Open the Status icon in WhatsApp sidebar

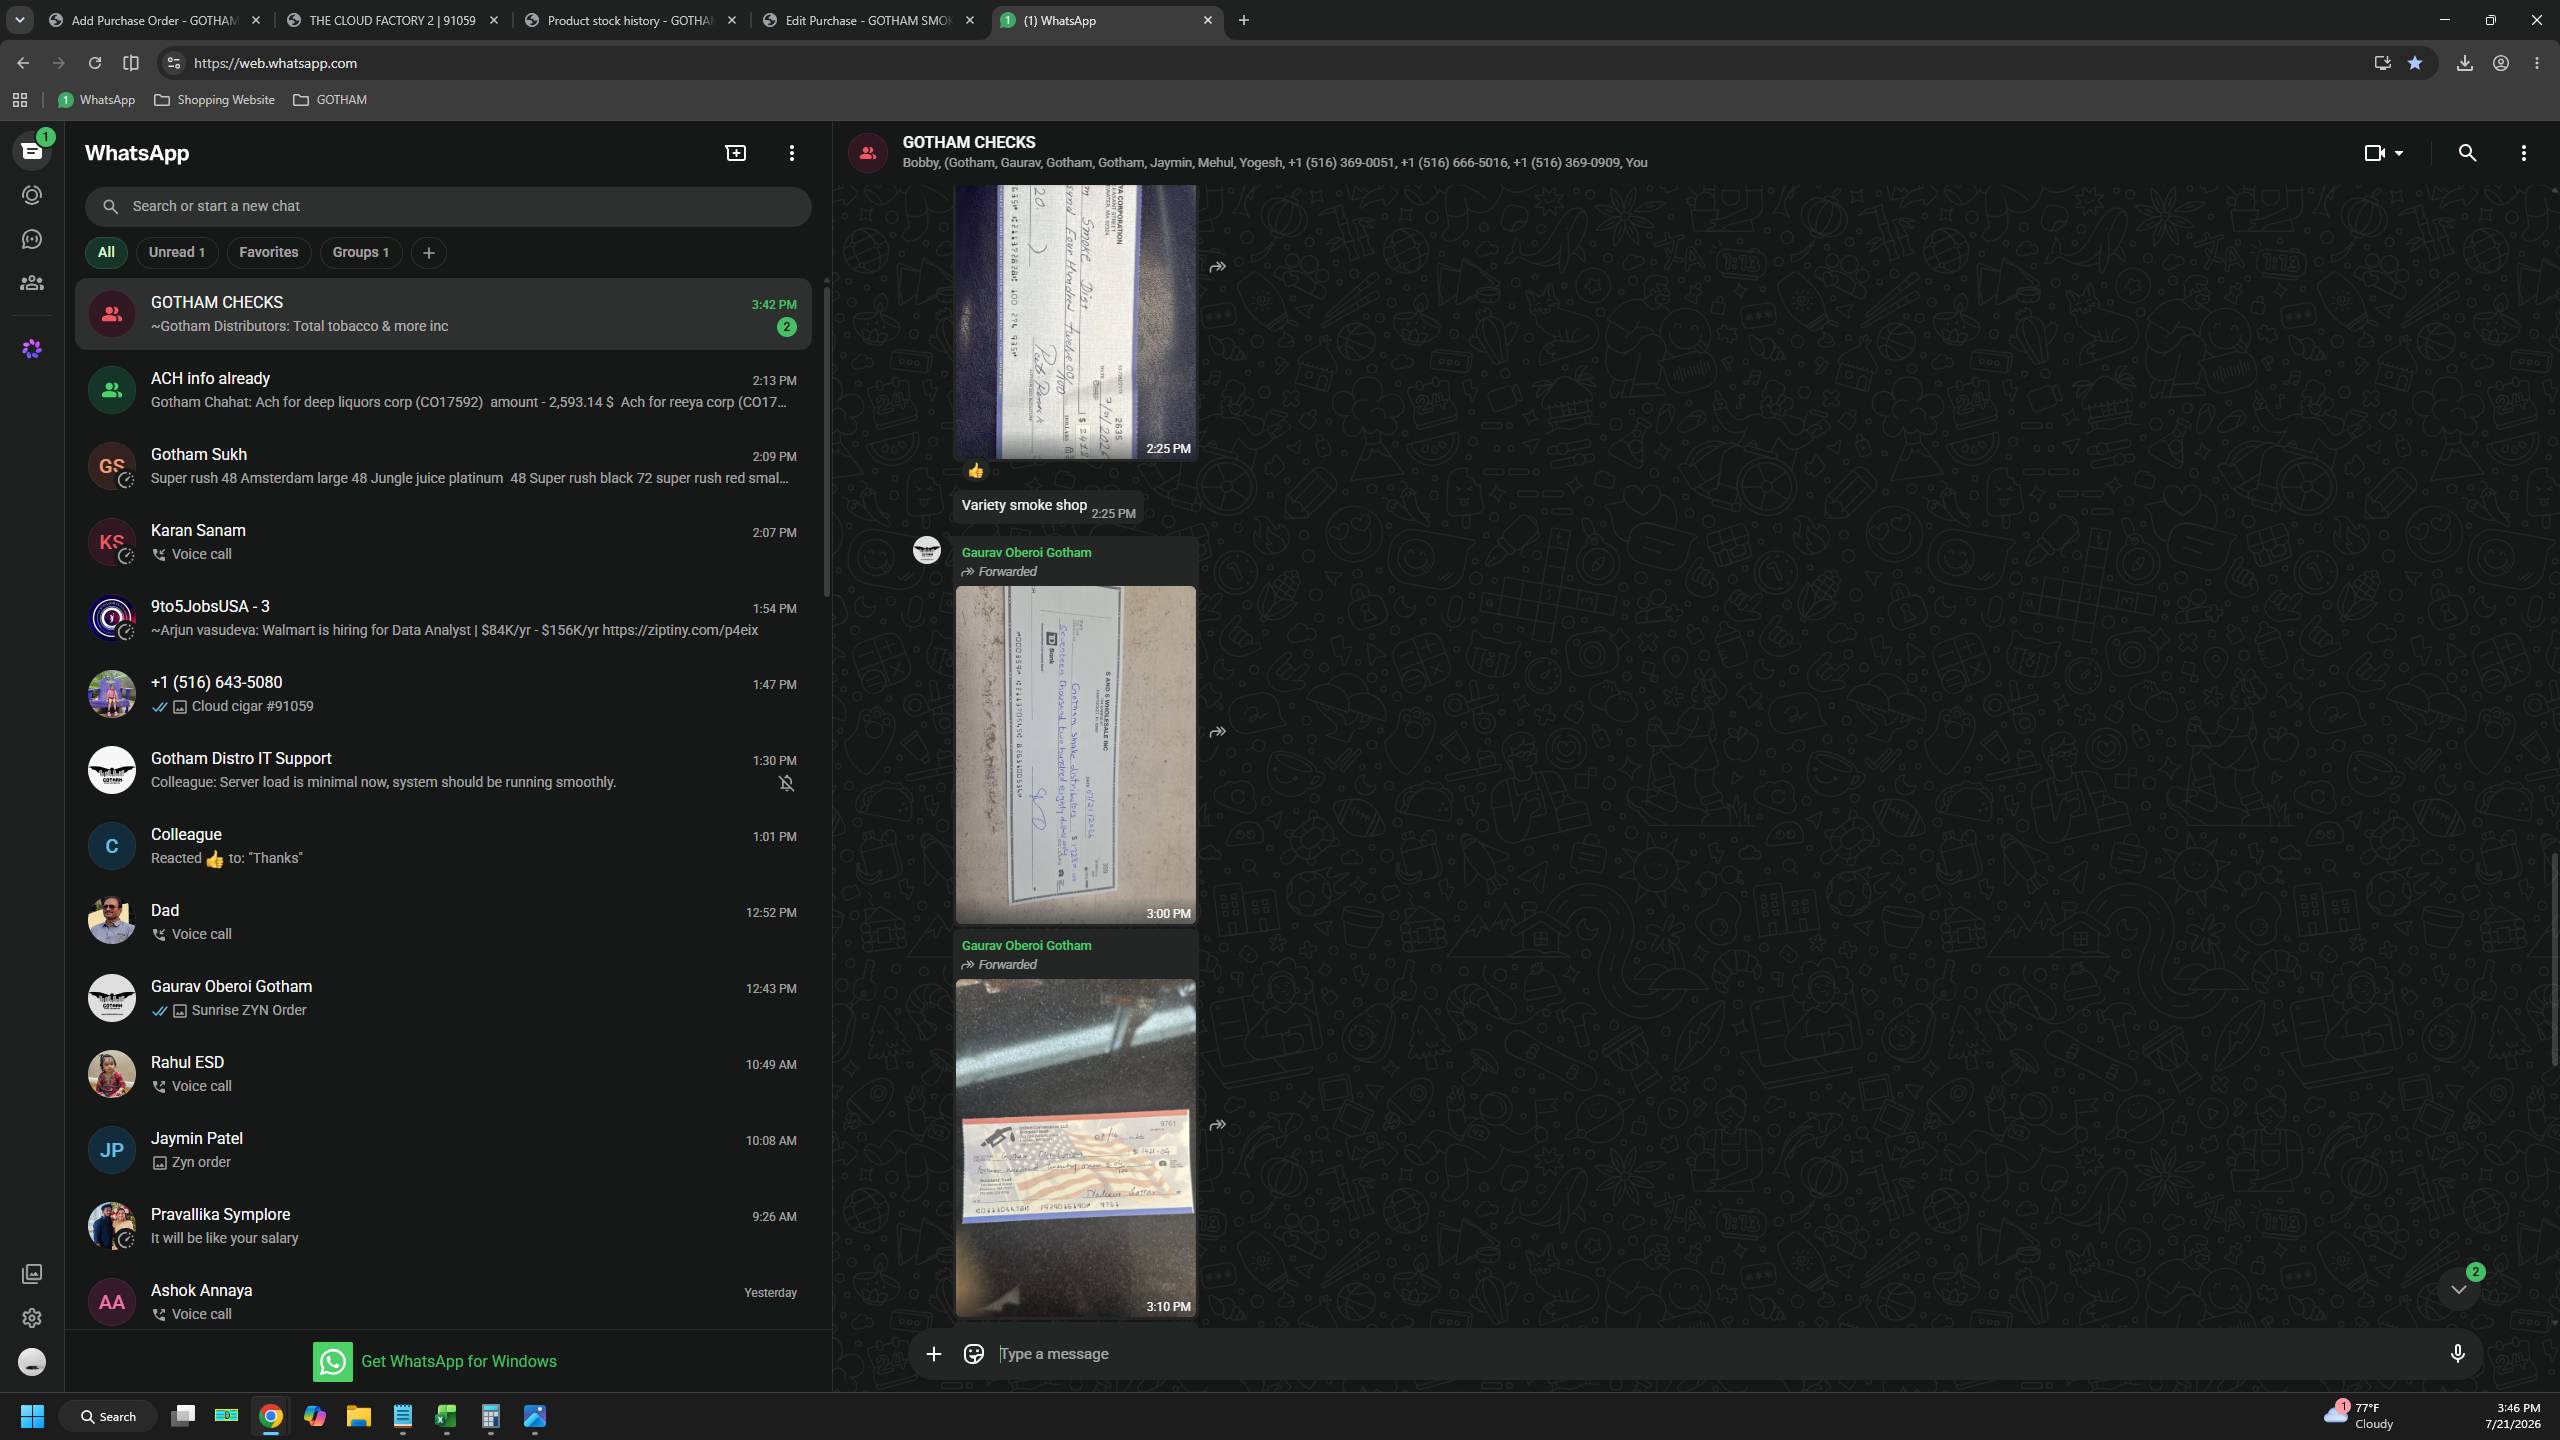point(32,195)
